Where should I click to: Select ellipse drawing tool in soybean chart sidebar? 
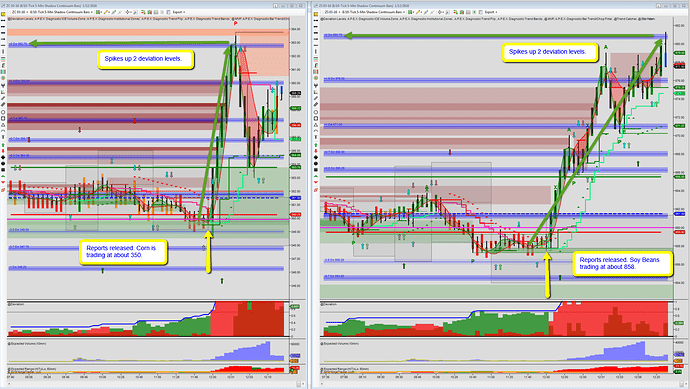tap(316, 112)
